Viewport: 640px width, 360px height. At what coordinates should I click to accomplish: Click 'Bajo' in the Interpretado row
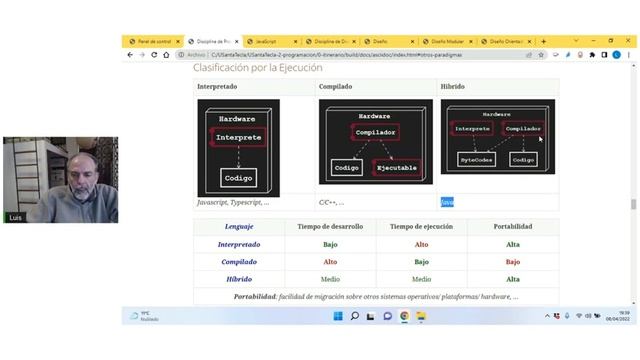click(330, 244)
